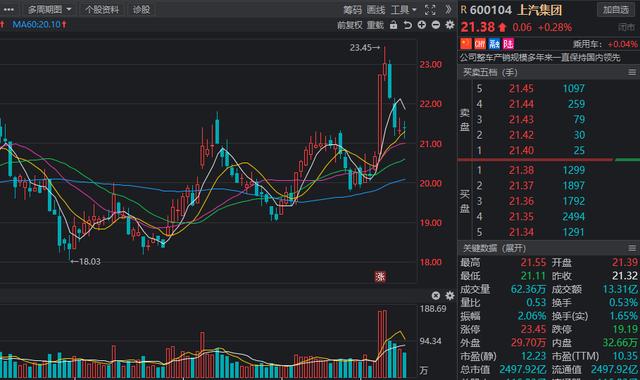Viewport: 640px width, 380px height.
Task: Click the China flag icon
Action: pyautogui.click(x=466, y=44)
